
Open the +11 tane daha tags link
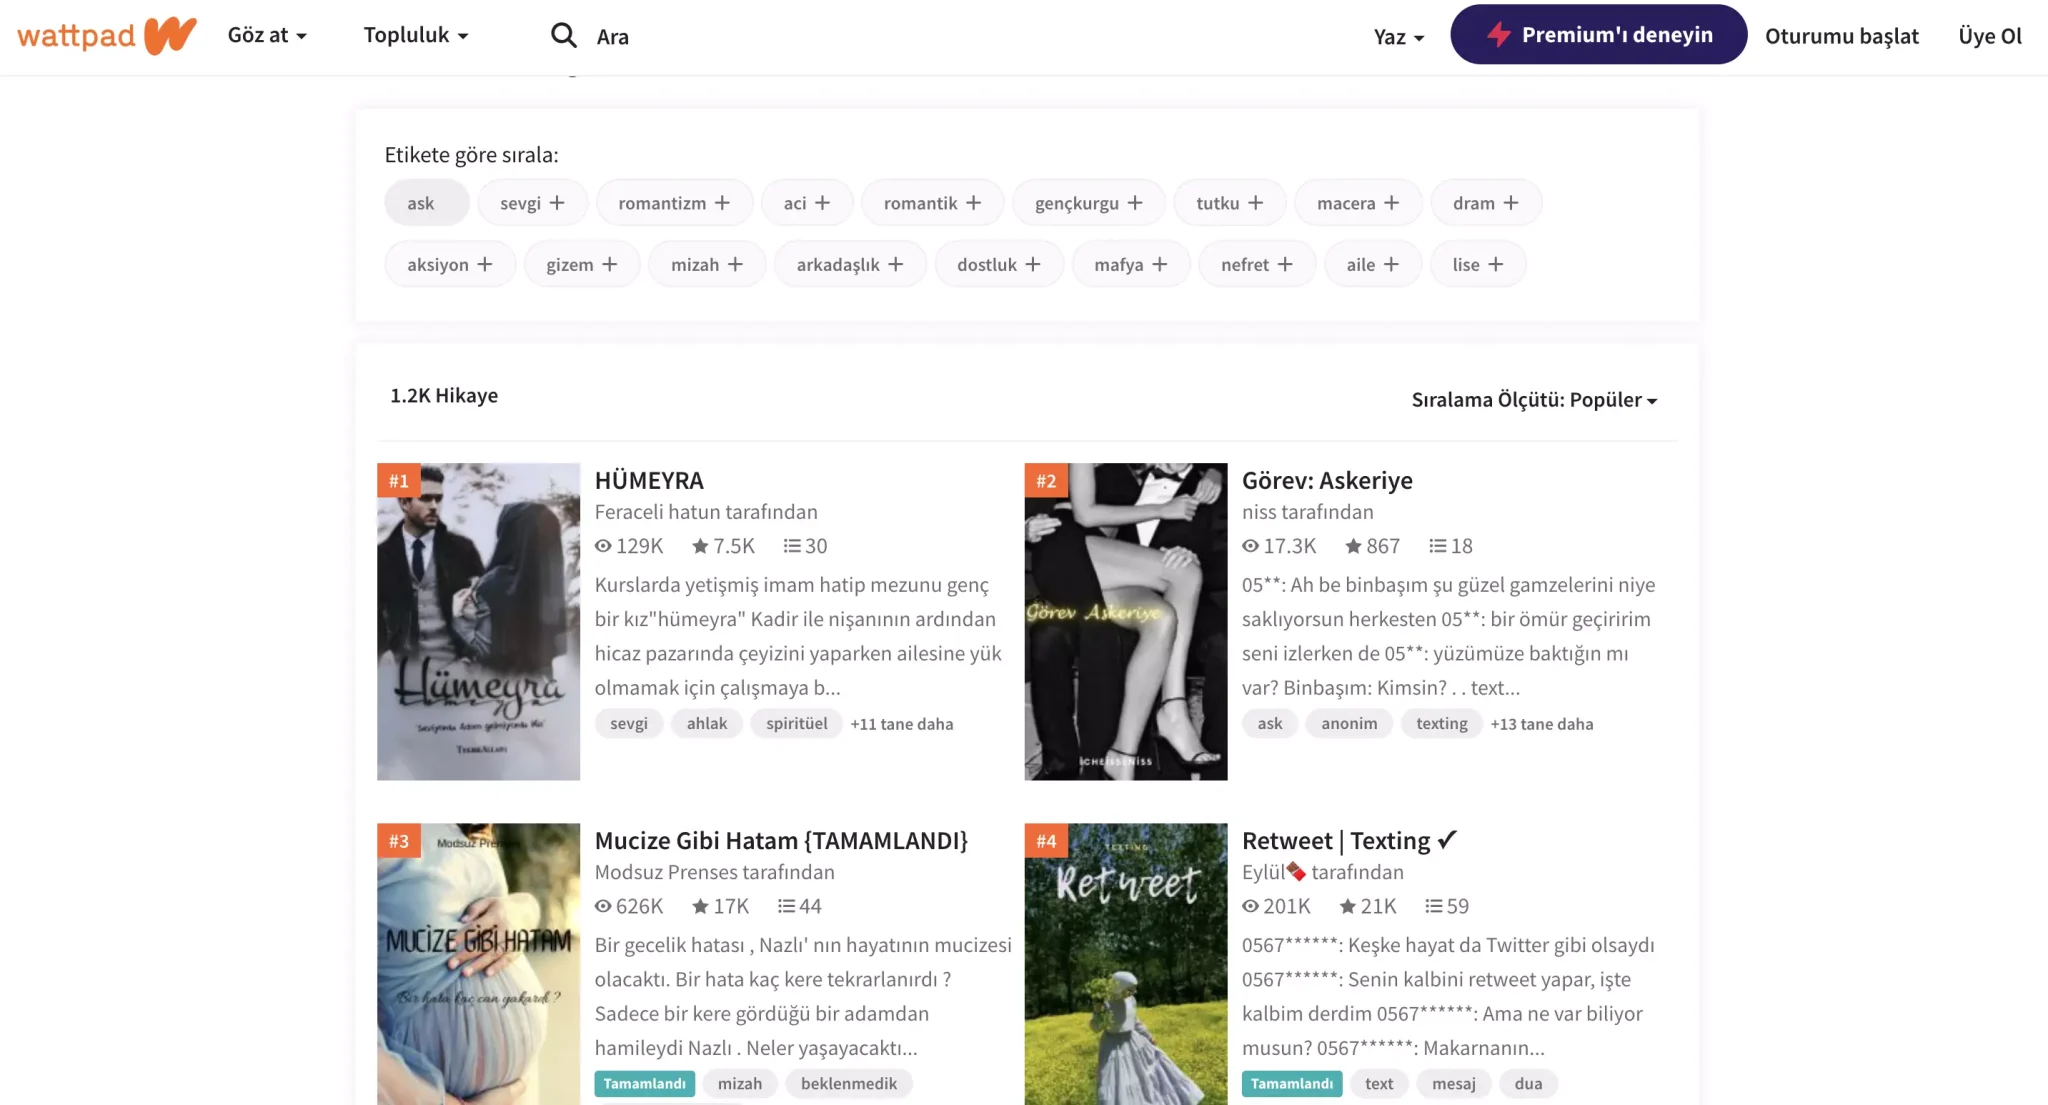pos(901,724)
